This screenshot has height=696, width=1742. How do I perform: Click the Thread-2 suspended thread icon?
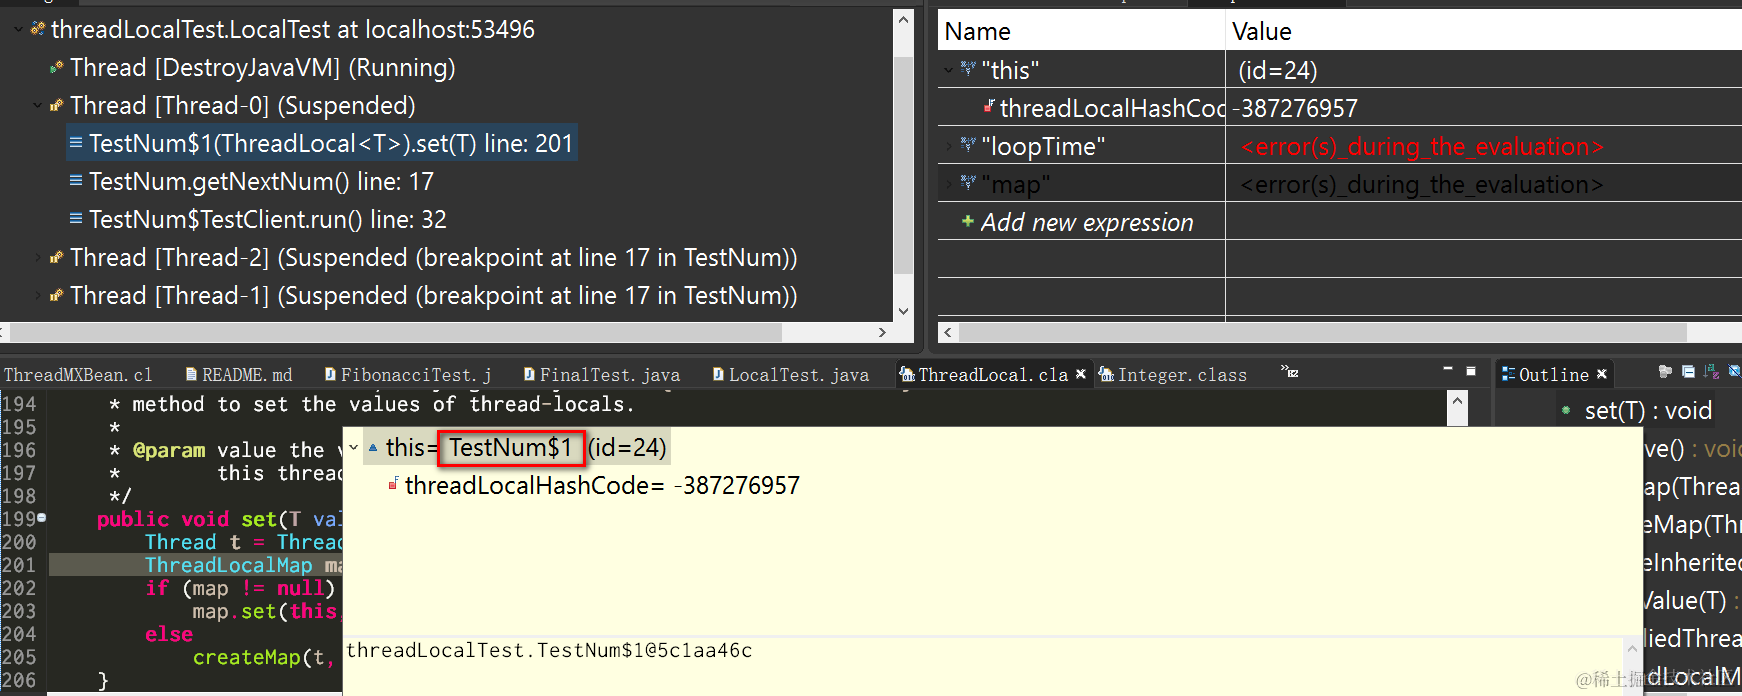tap(57, 257)
